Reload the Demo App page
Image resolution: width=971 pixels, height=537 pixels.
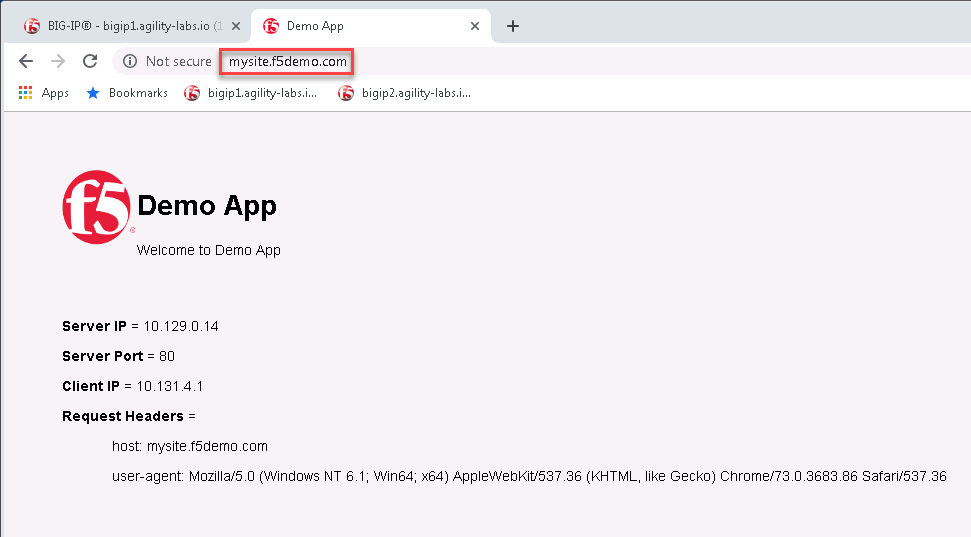[90, 61]
